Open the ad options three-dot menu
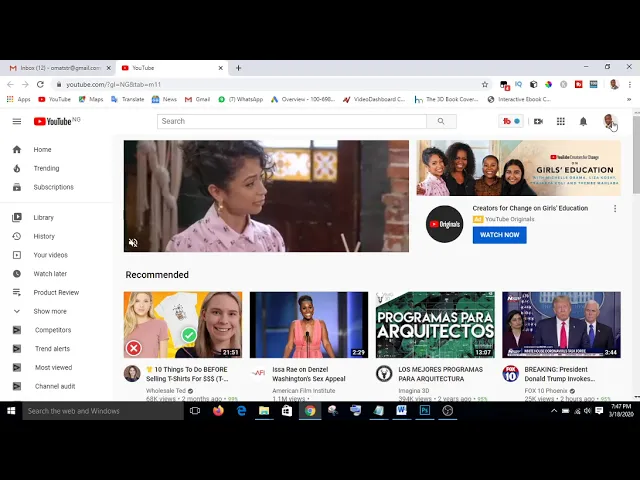This screenshot has height=480, width=640. (x=615, y=209)
